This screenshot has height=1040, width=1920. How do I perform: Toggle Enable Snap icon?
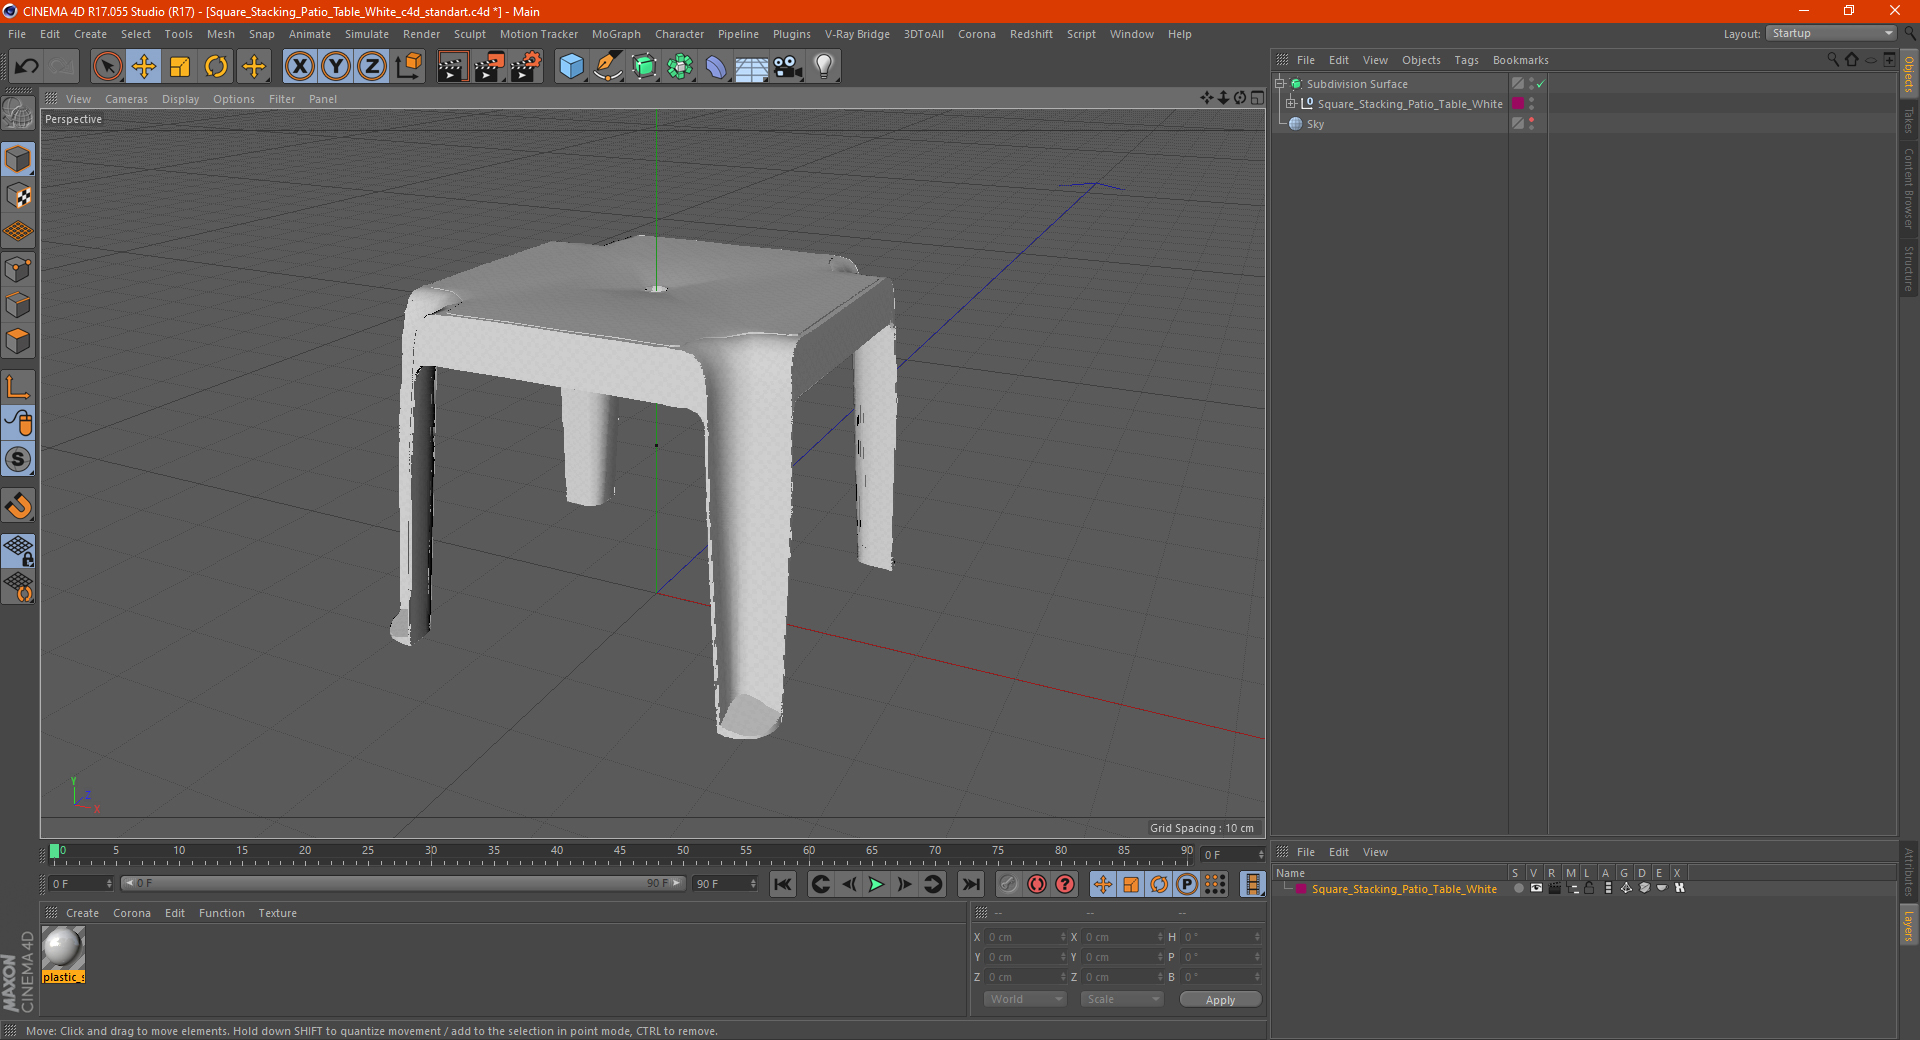(x=18, y=506)
